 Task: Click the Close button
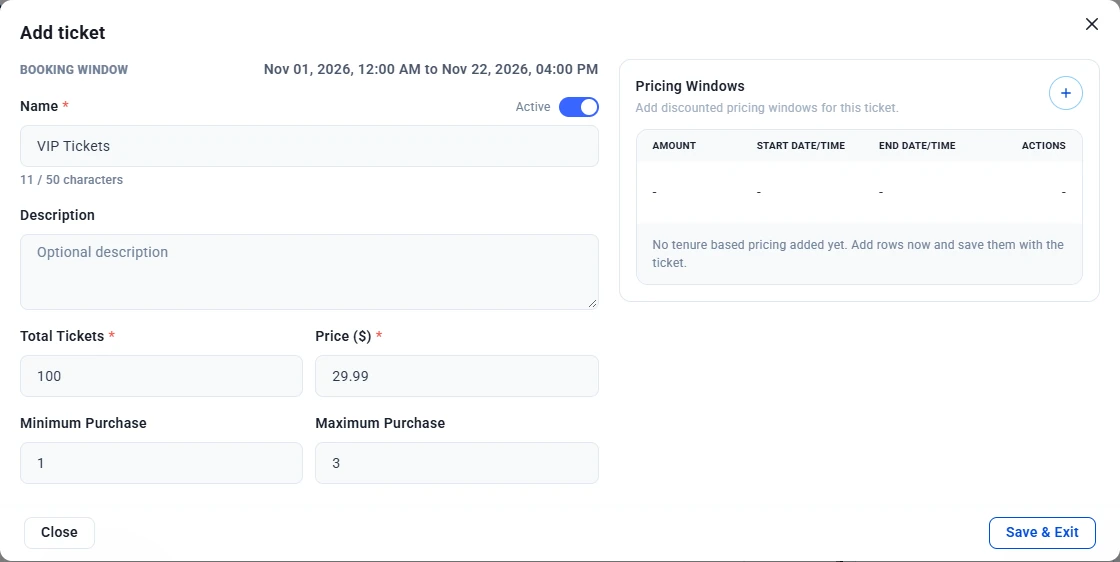[x=59, y=533]
